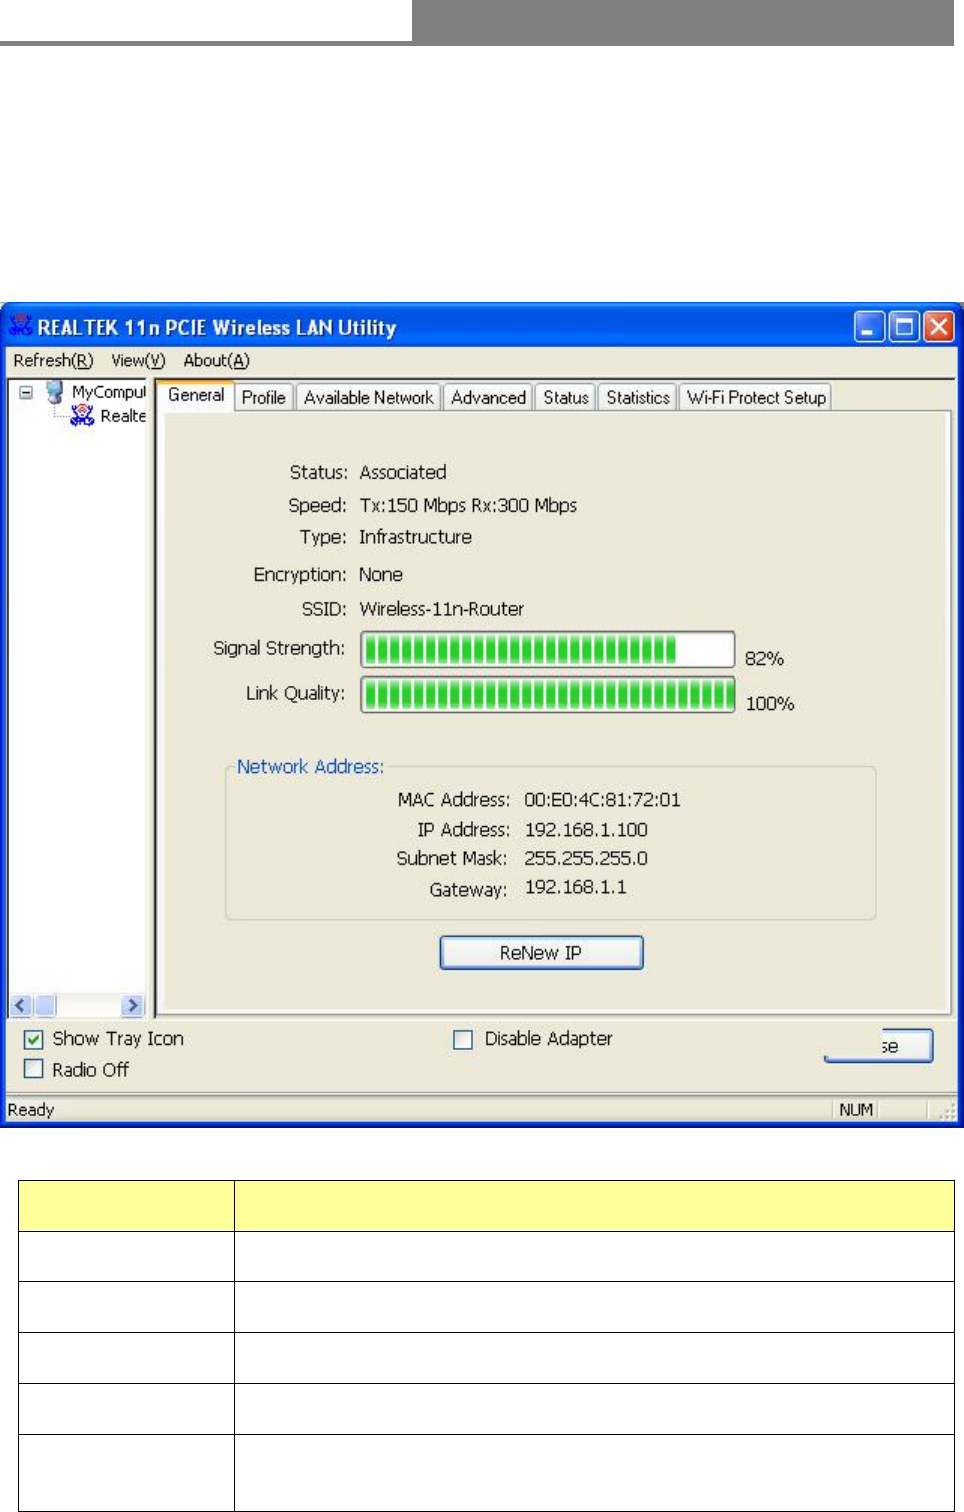Click the partially hidden Close button at the bottom right
The image size is (964, 1512).
point(879,1046)
